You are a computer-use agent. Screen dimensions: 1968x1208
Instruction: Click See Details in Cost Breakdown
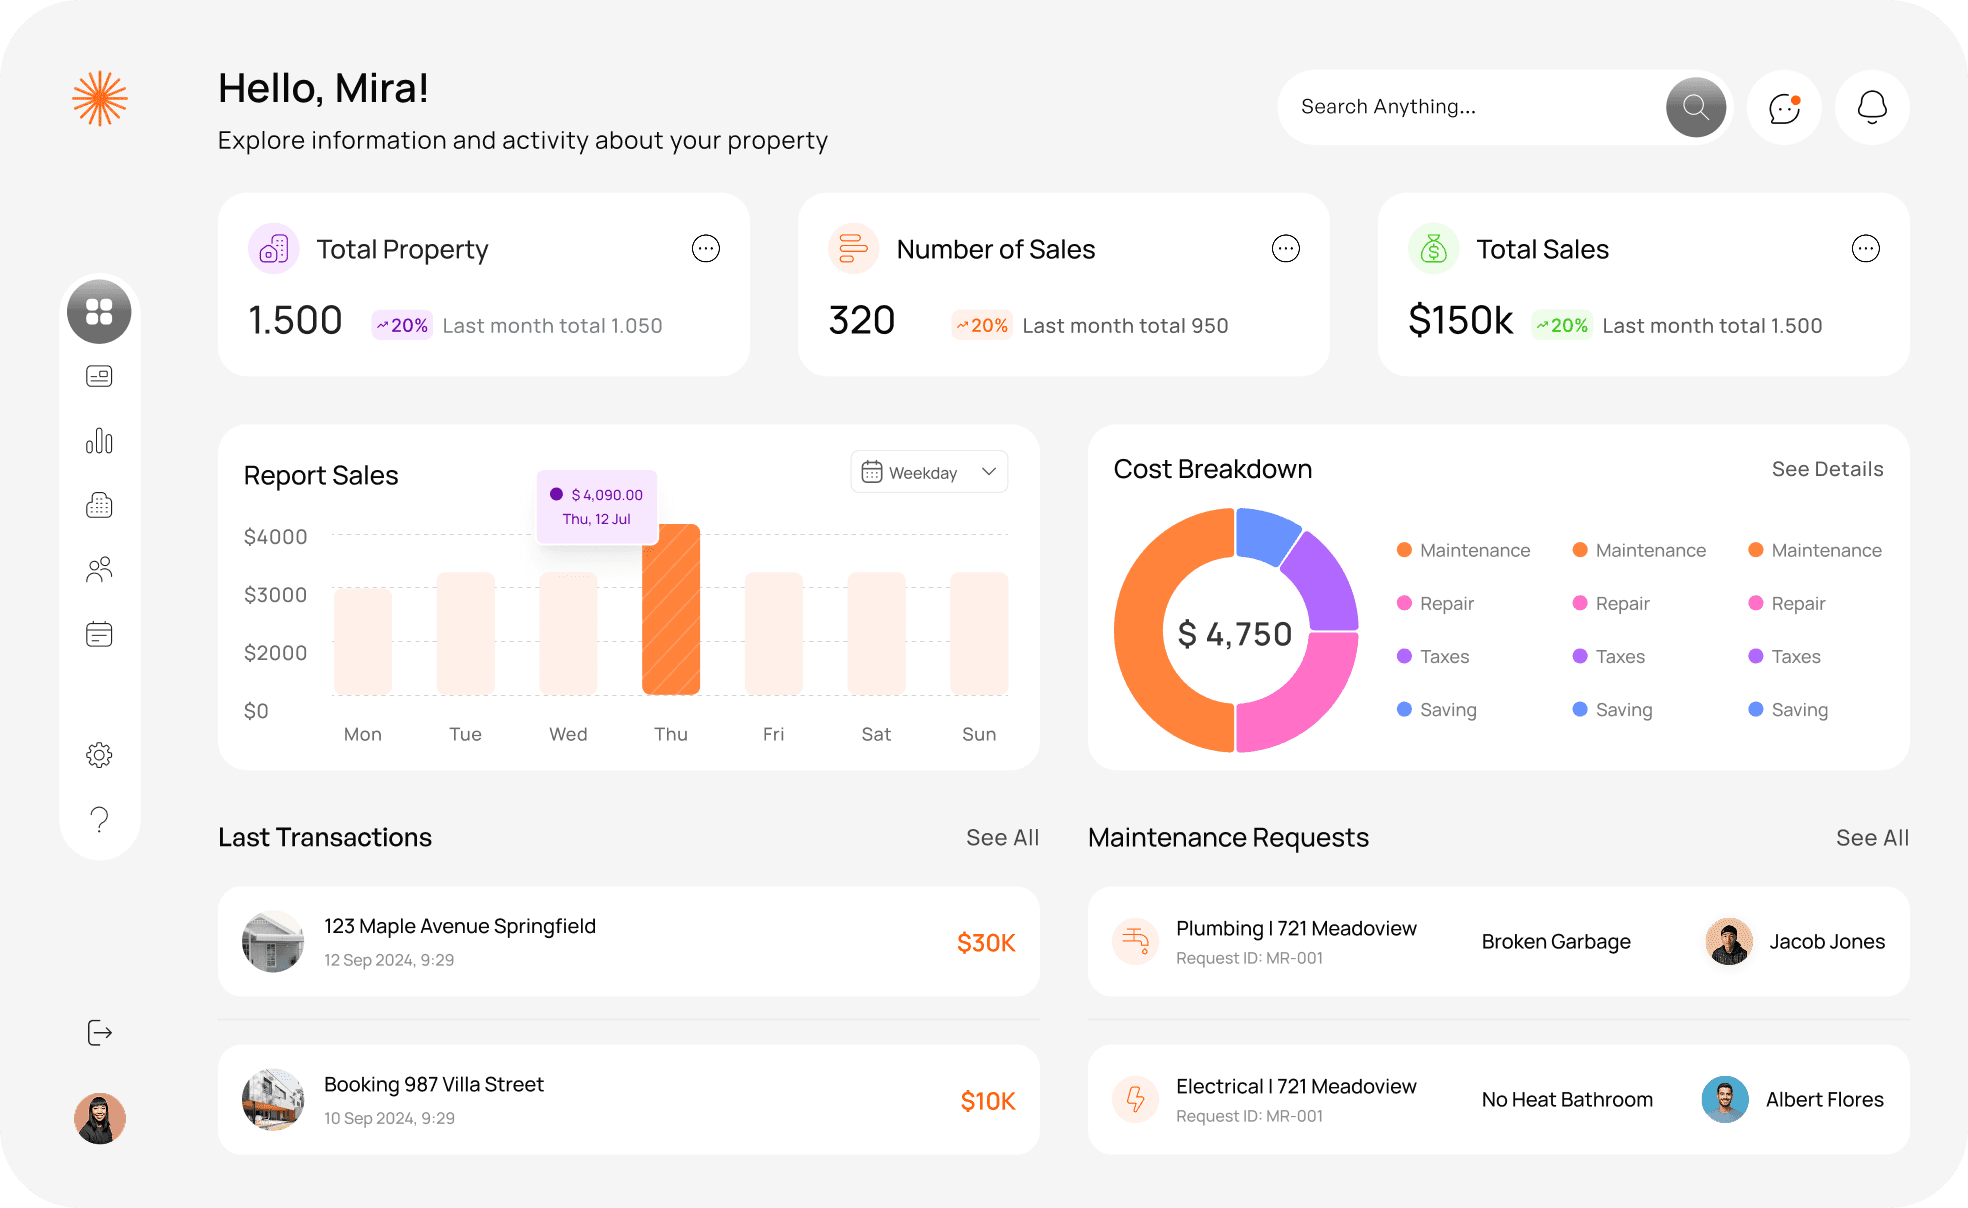click(x=1827, y=469)
